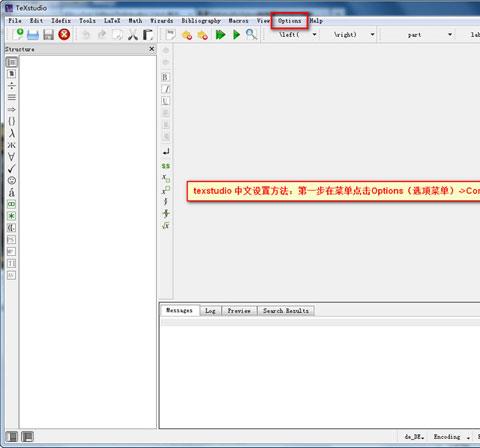This screenshot has width=480, height=448.
Task: Expand the \right) dropdown
Action: point(372,35)
